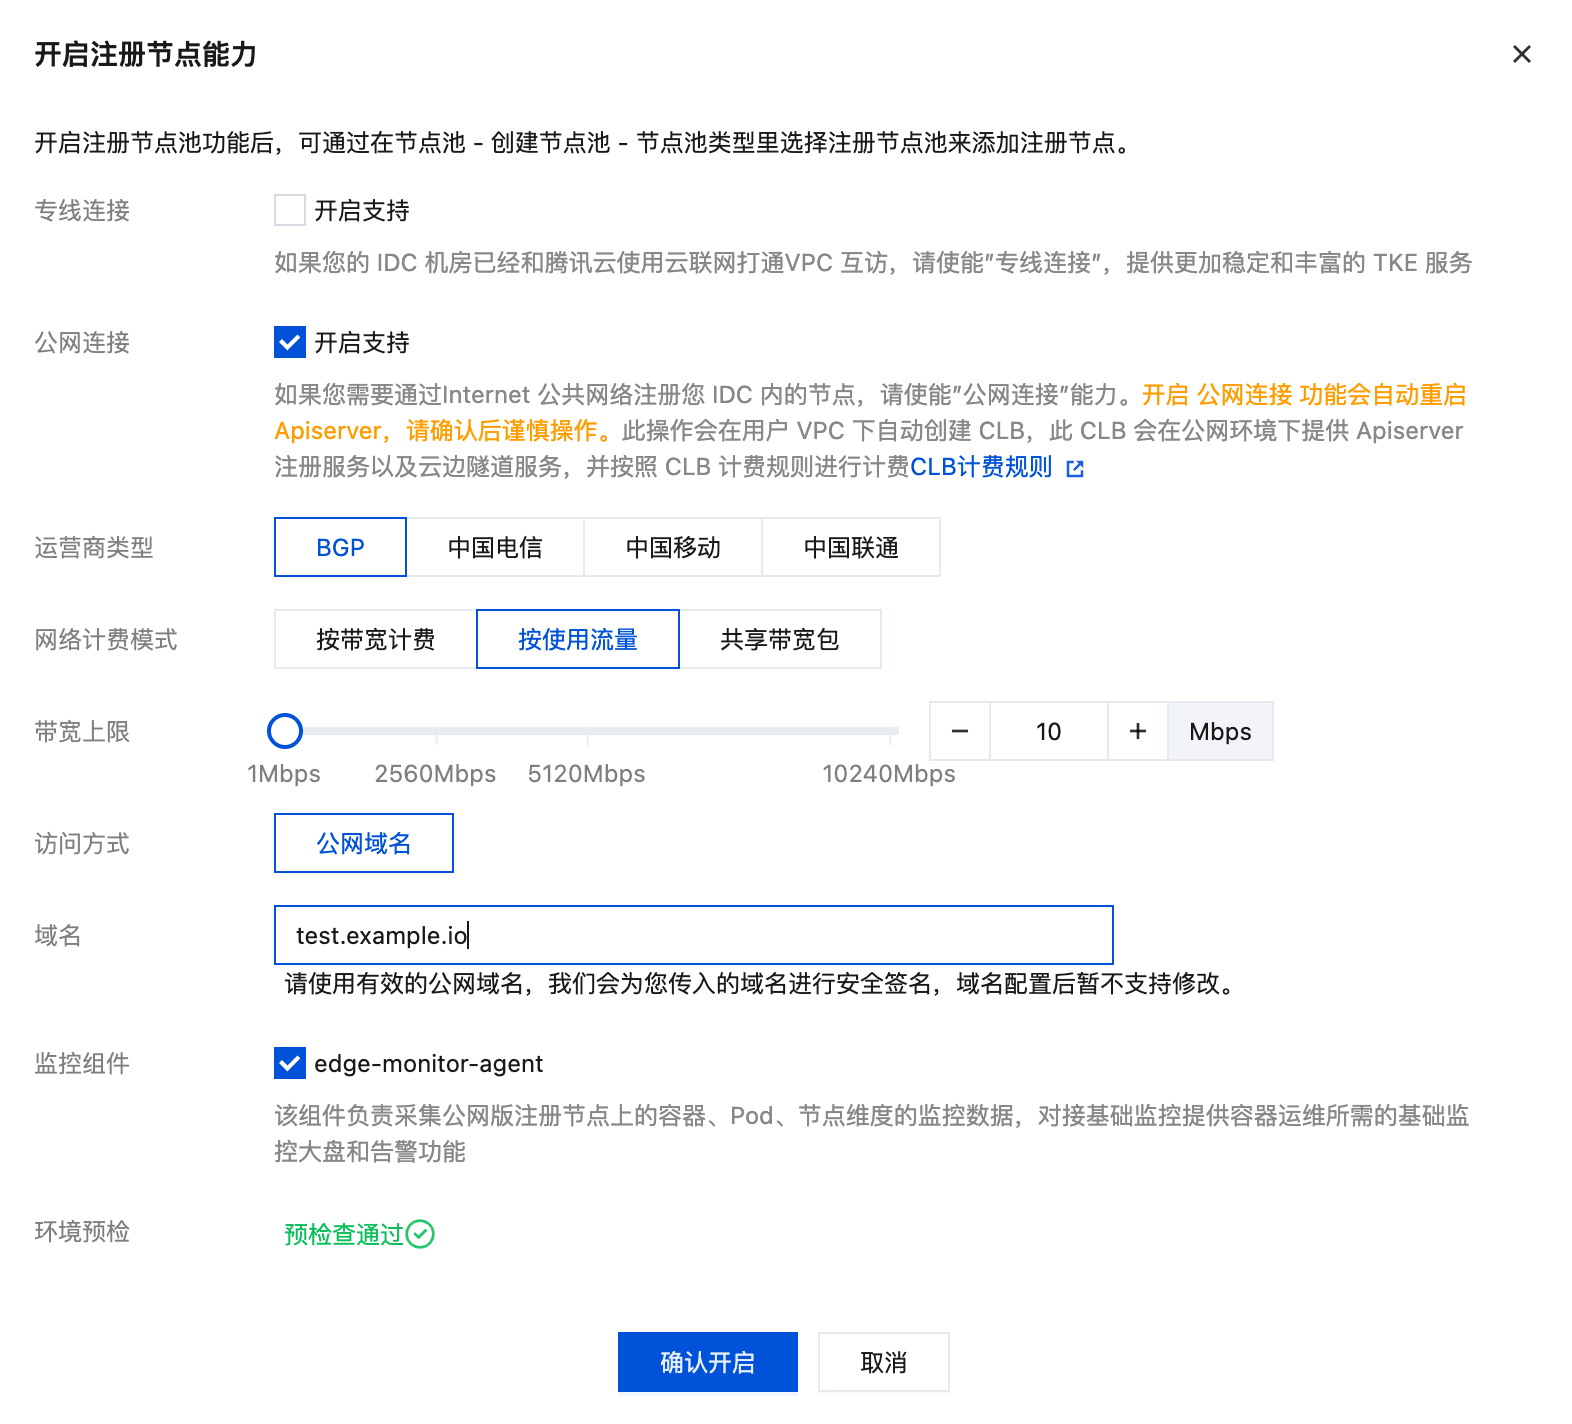This screenshot has height=1424, width=1572.
Task: Click the 取消 cancel button
Action: (883, 1362)
